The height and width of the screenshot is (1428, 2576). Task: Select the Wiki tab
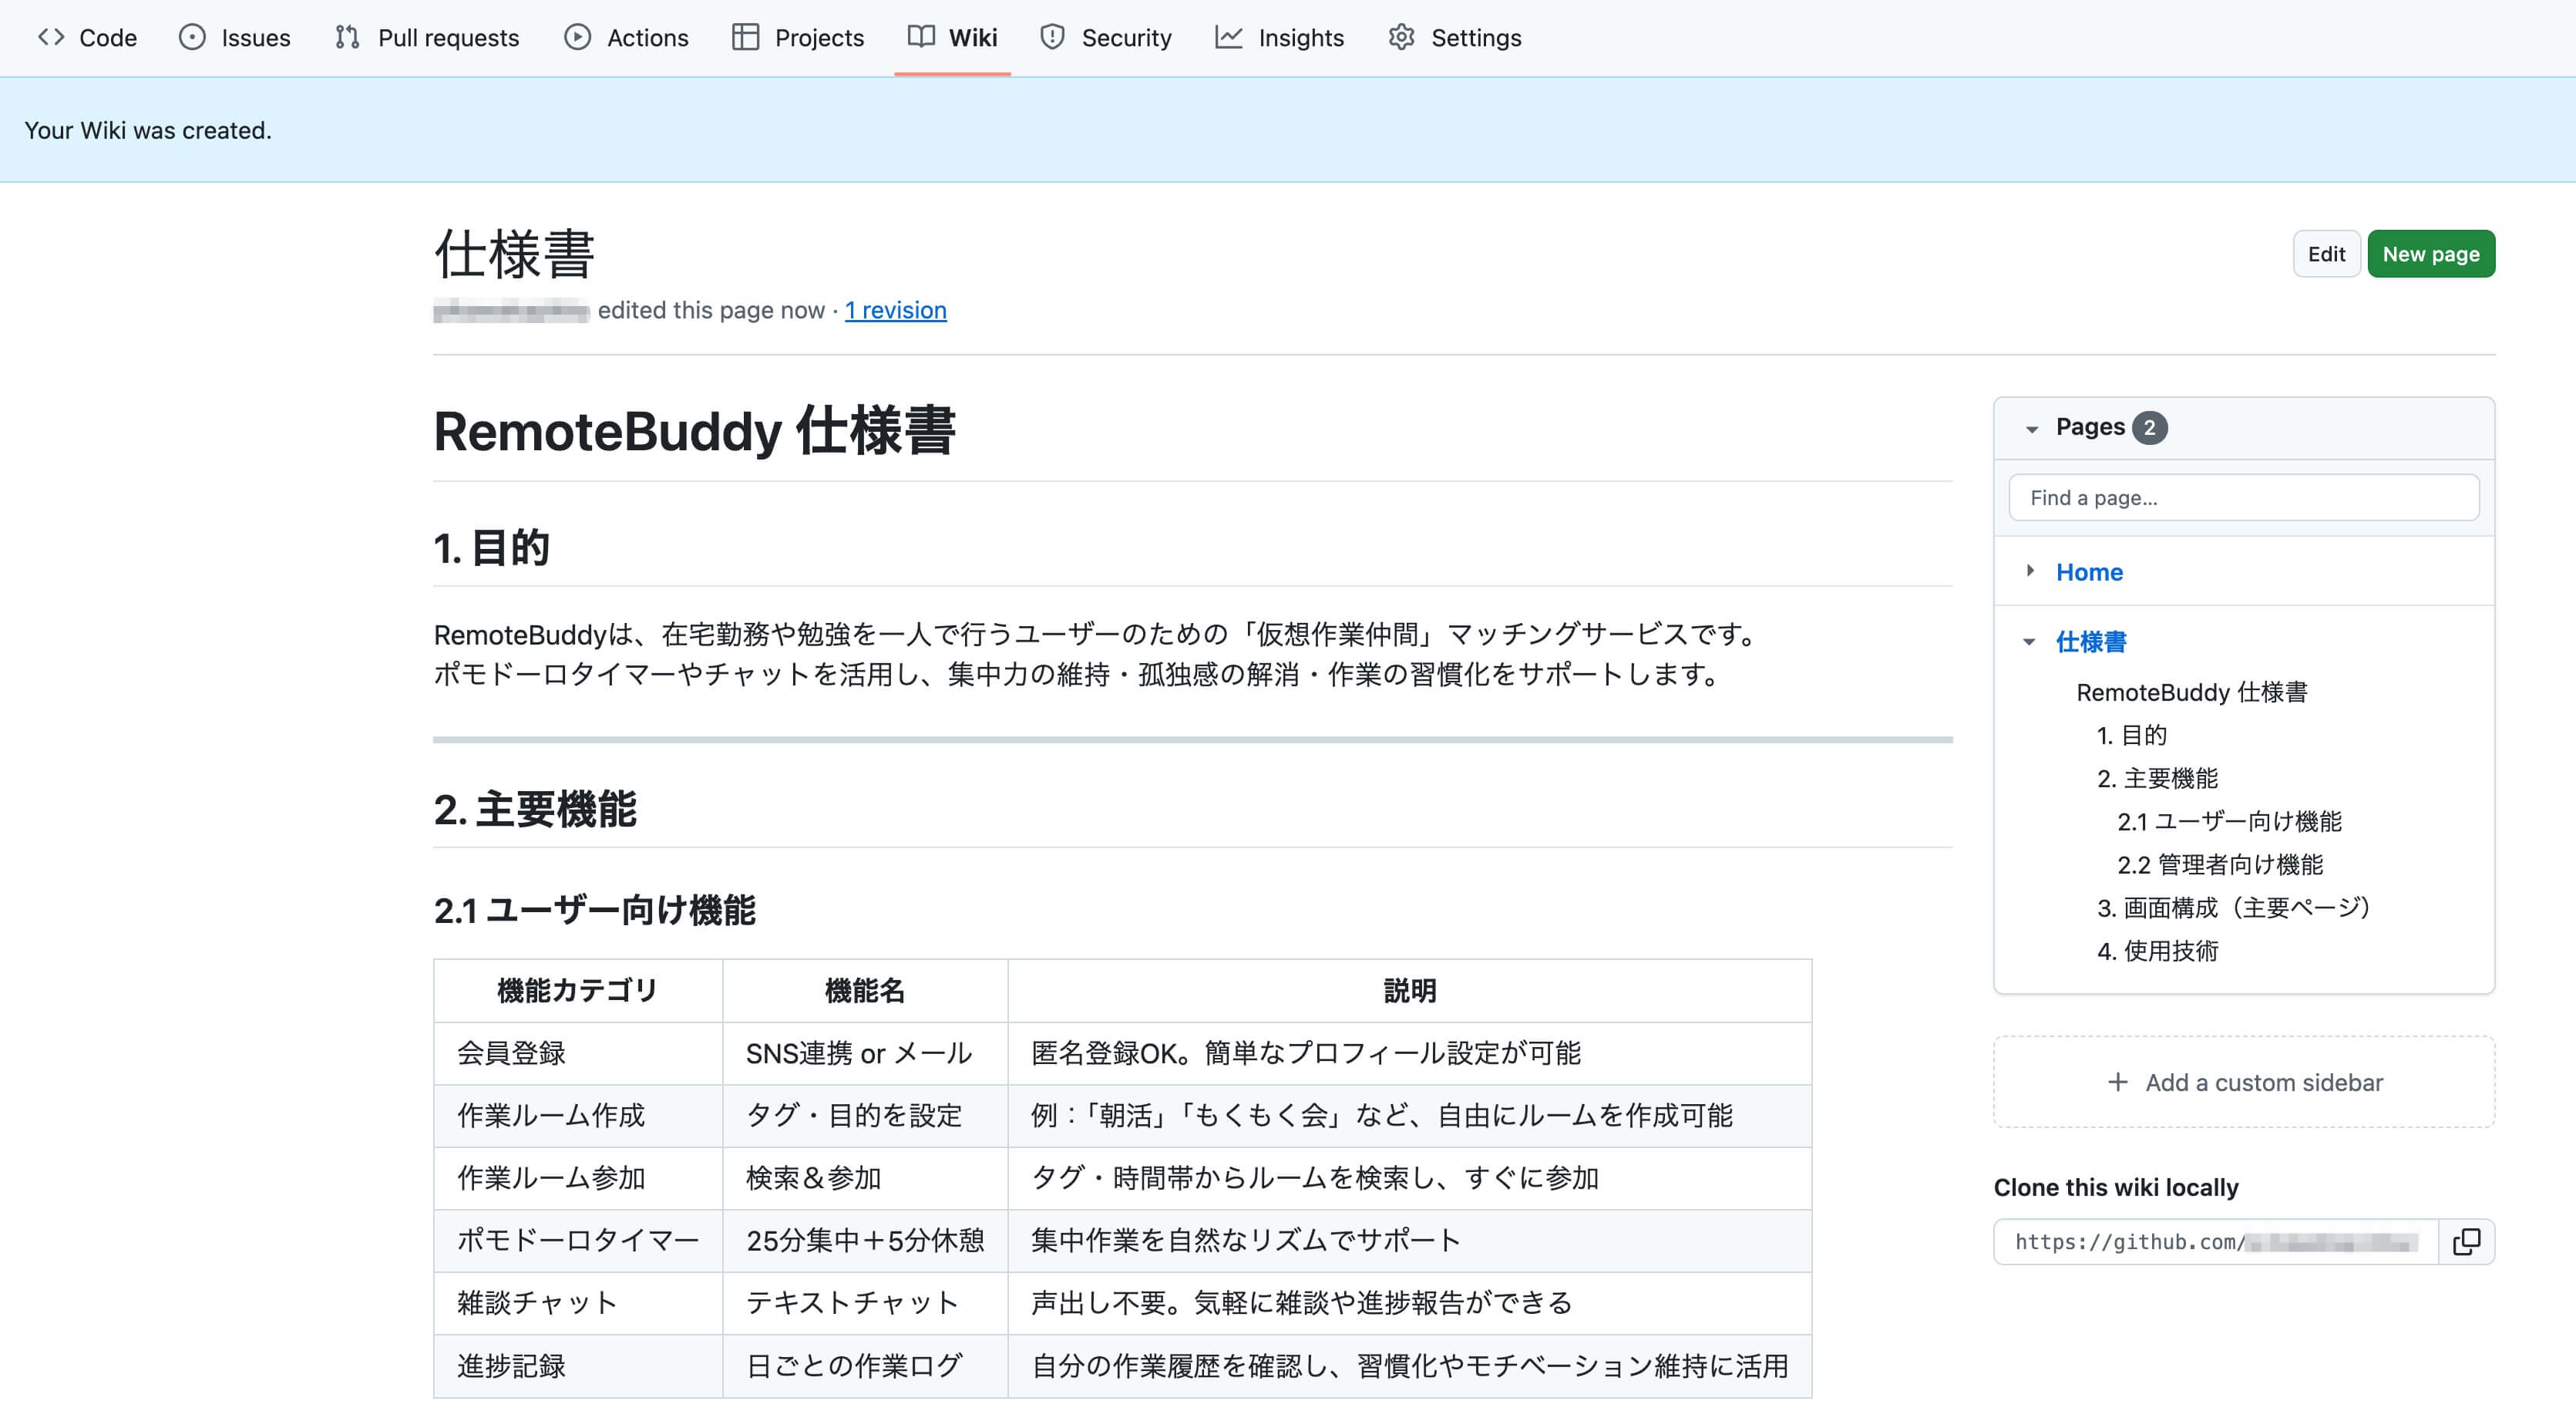tap(952, 37)
